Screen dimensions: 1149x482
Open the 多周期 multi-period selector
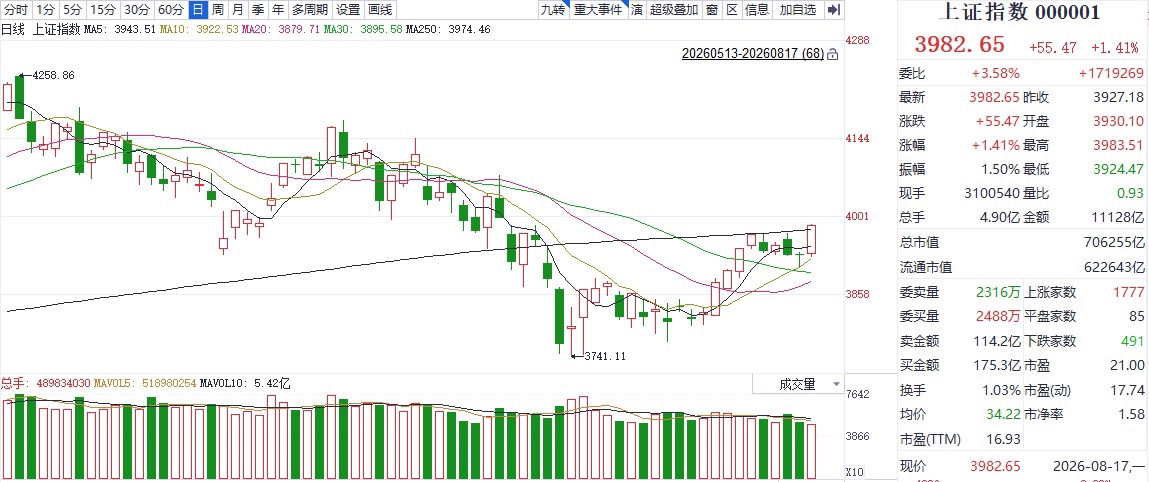click(x=310, y=10)
